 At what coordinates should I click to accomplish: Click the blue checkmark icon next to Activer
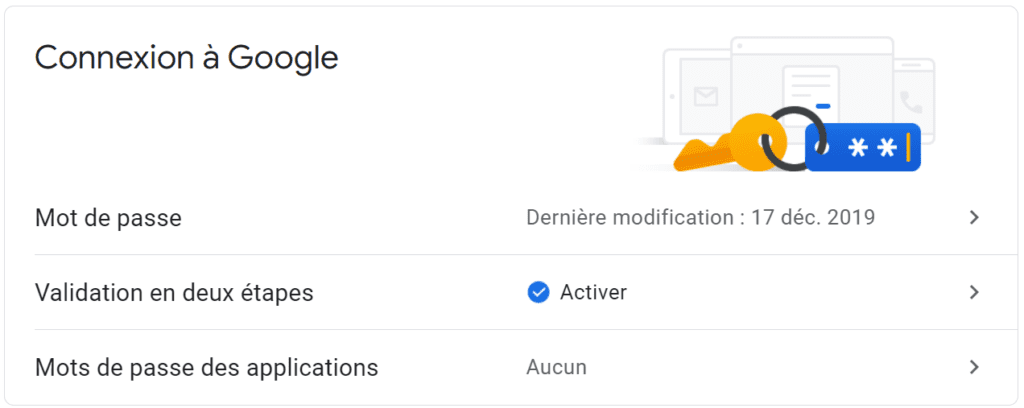point(538,292)
